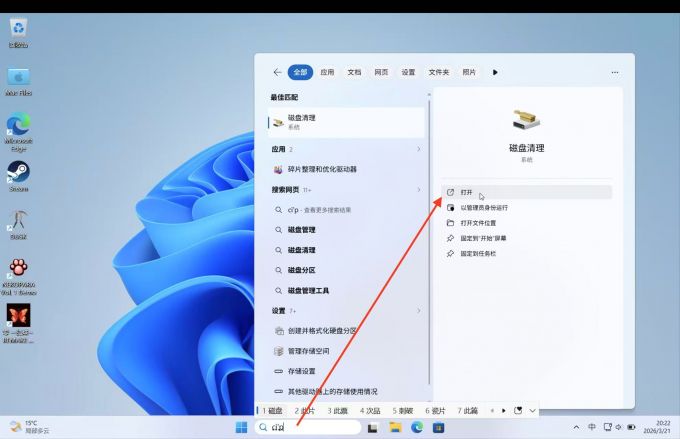The width and height of the screenshot is (680, 439).
Task: Click ci'p 查看更多搜索结果 web suggestion
Action: pyautogui.click(x=346, y=210)
